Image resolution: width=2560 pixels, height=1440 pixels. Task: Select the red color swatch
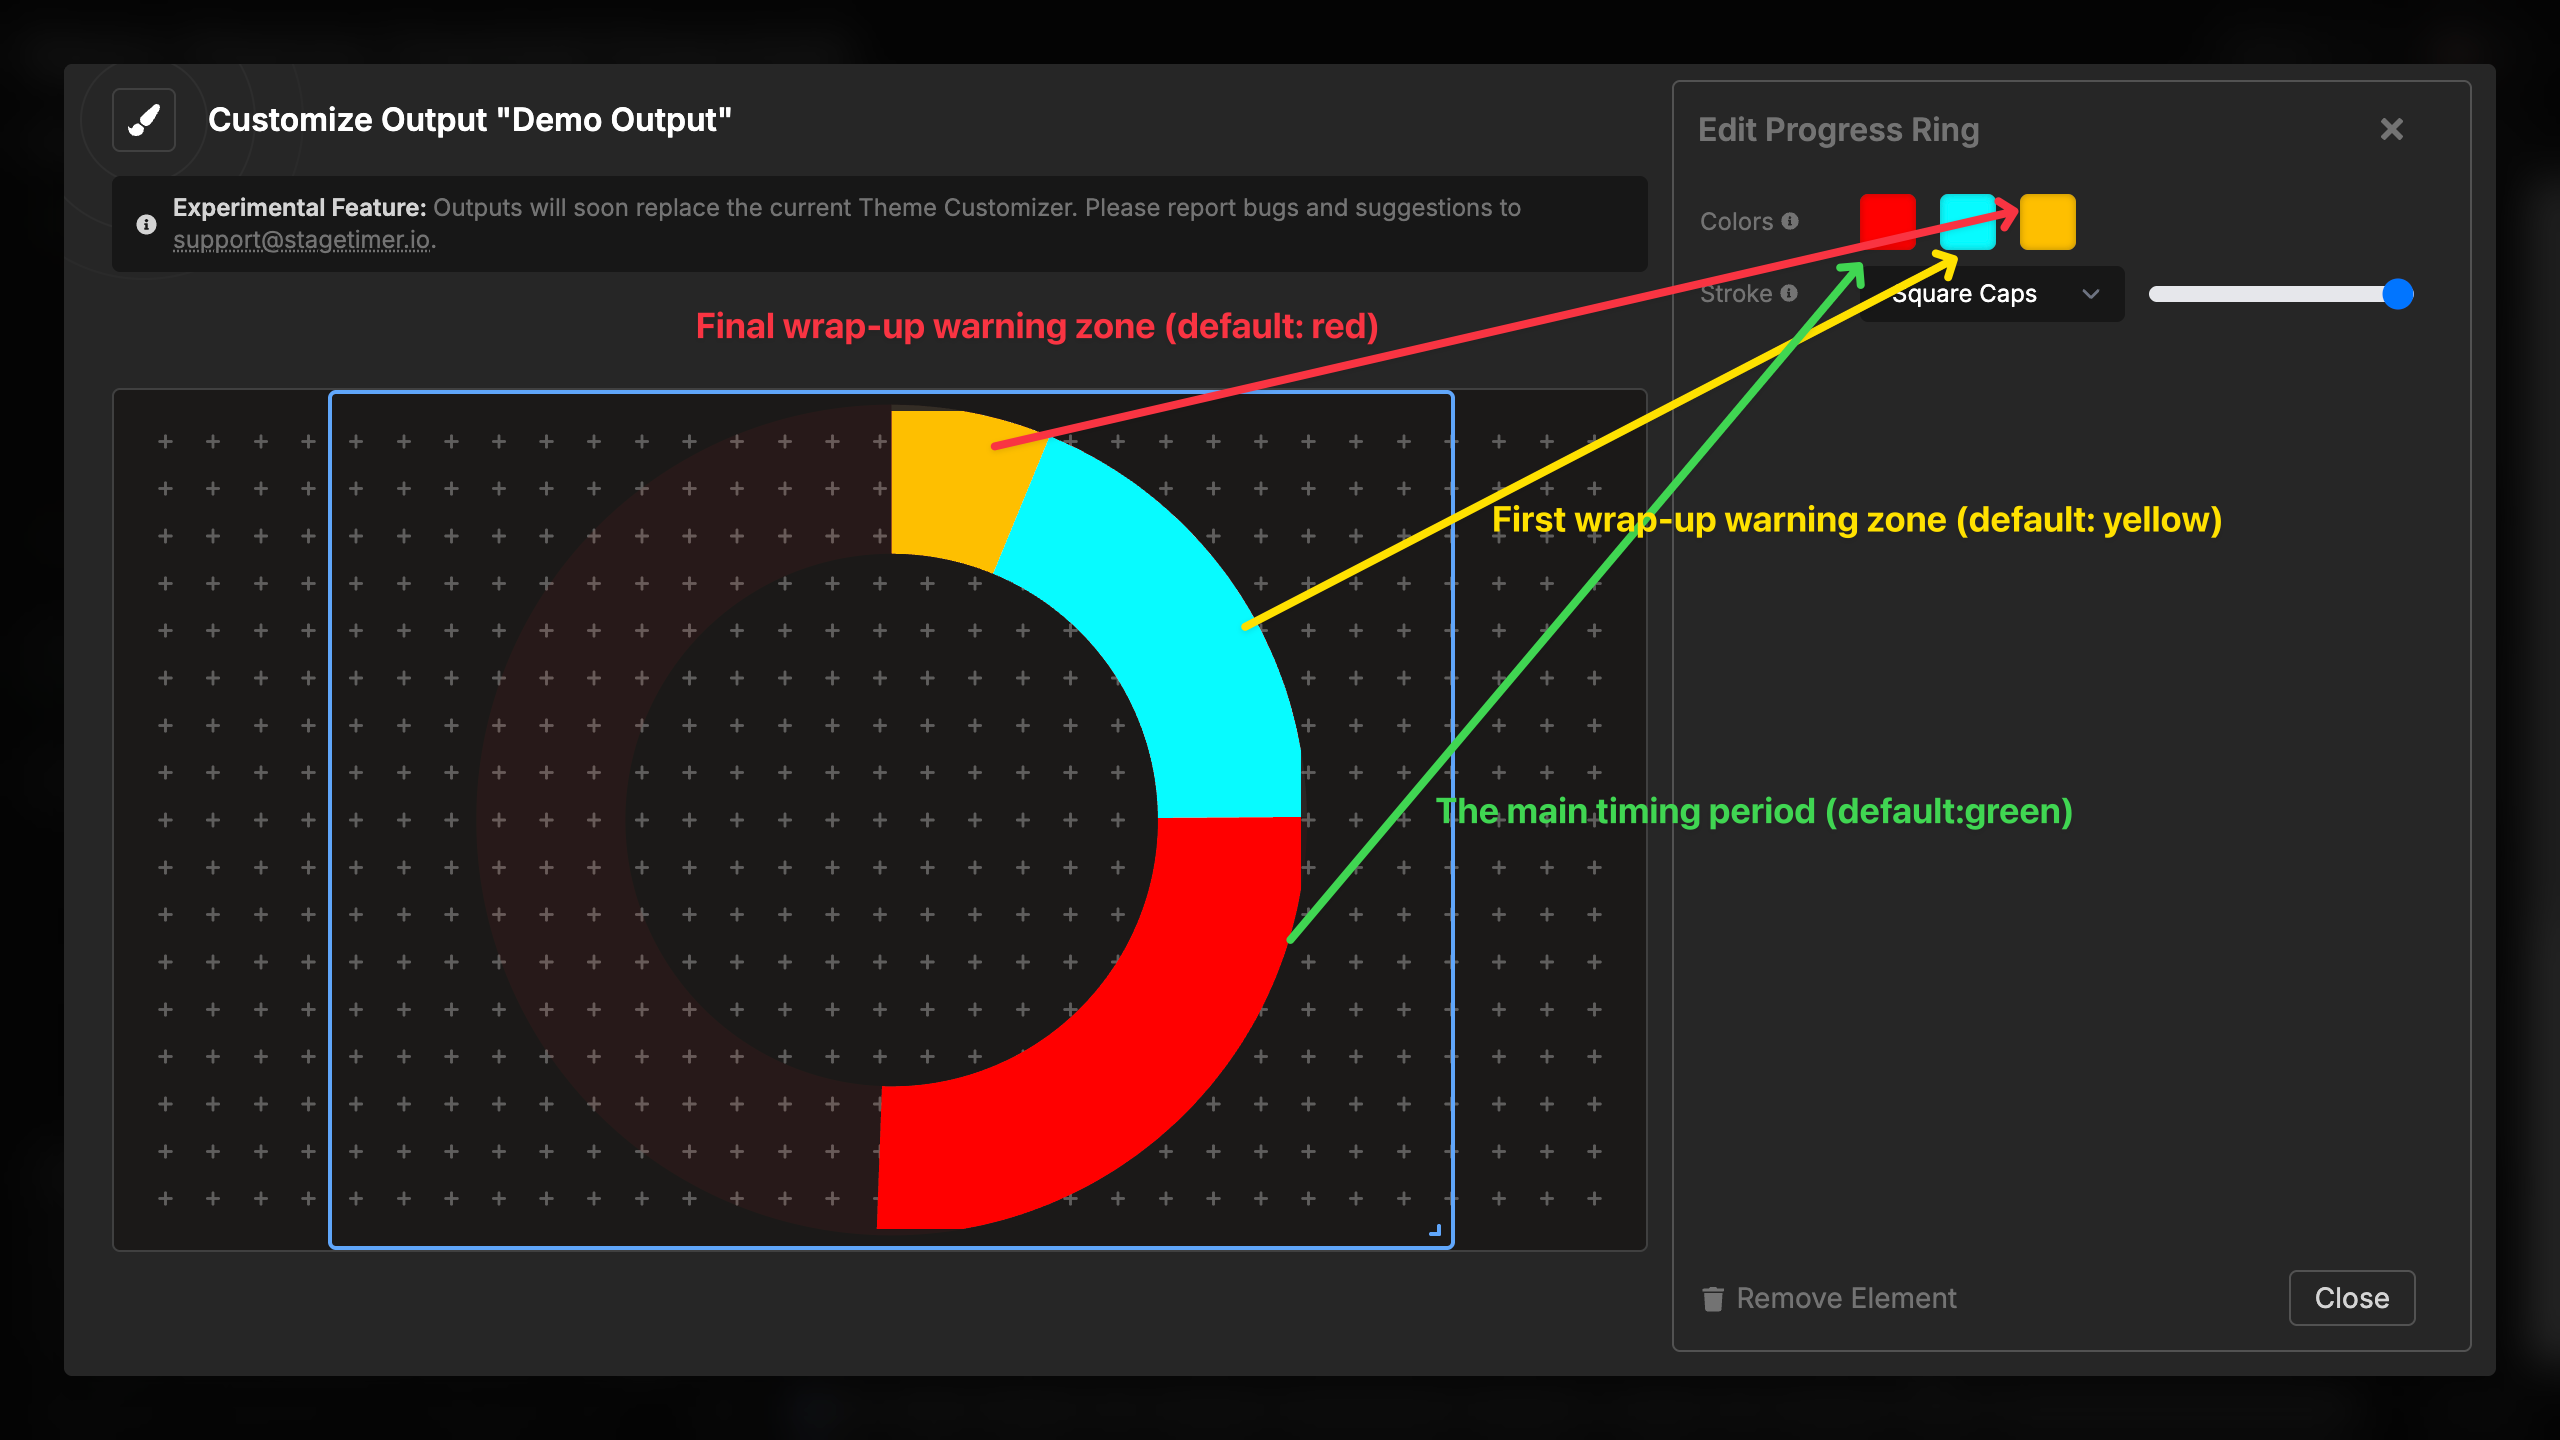[1888, 221]
